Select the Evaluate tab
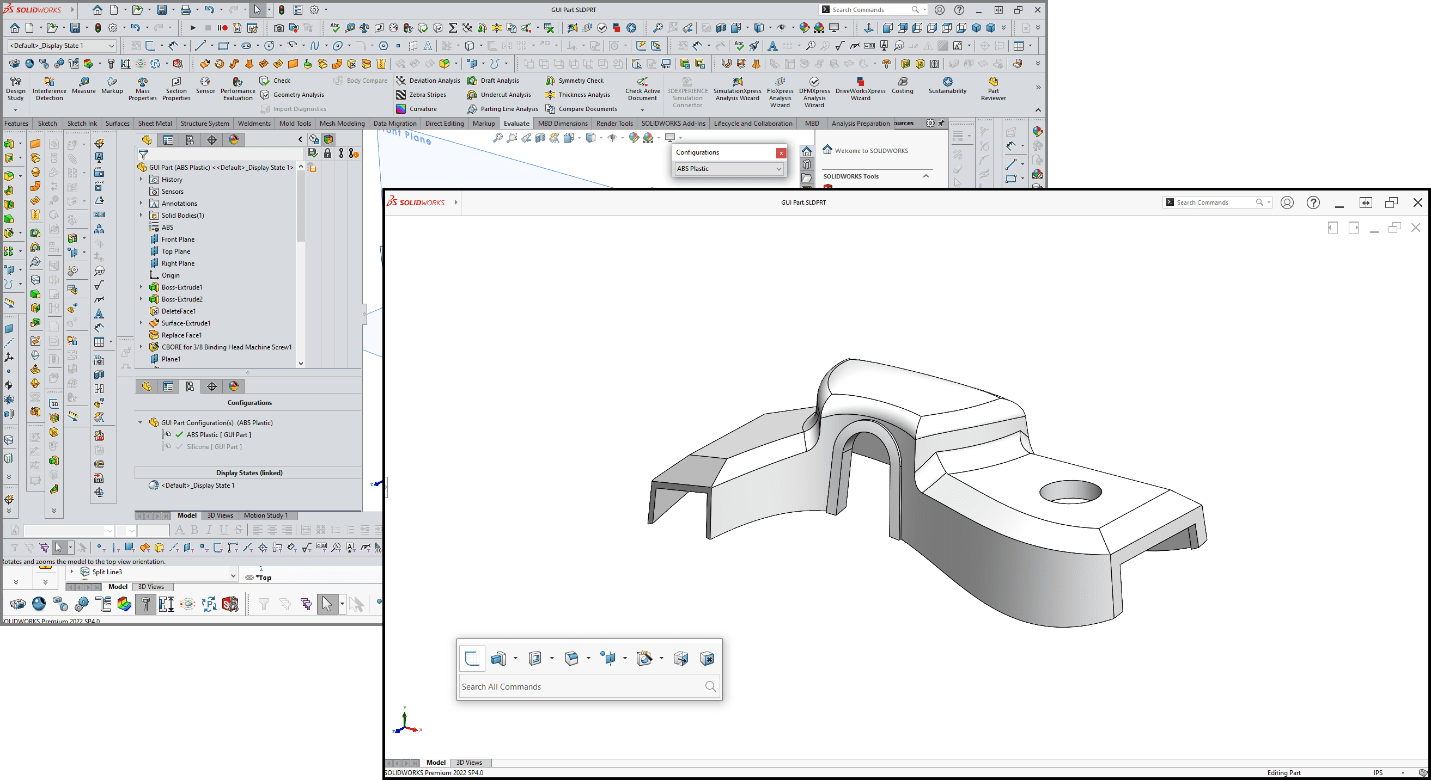The image size is (1431, 780). (x=517, y=124)
